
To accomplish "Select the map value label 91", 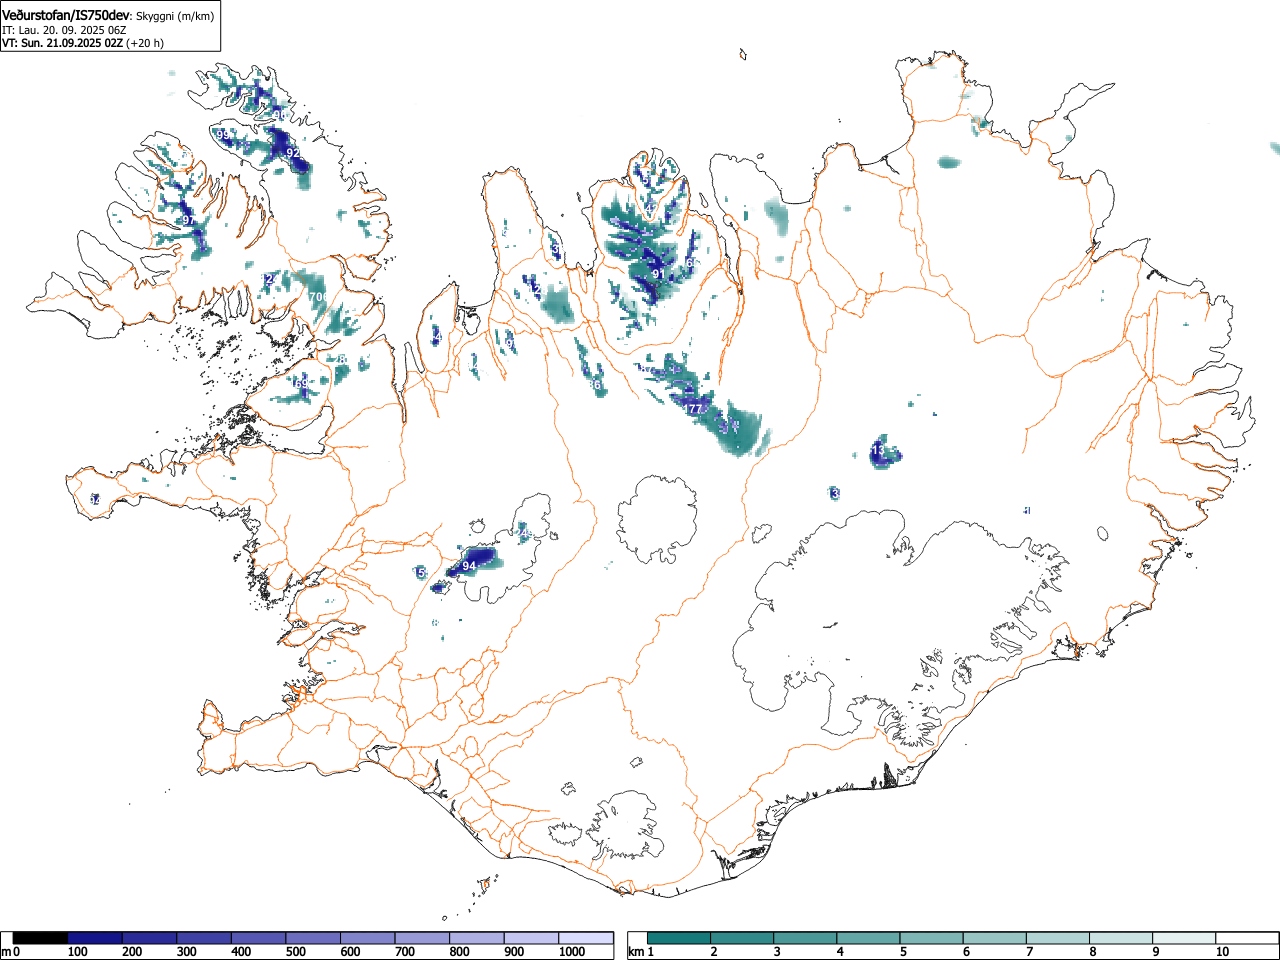I will tap(658, 274).
